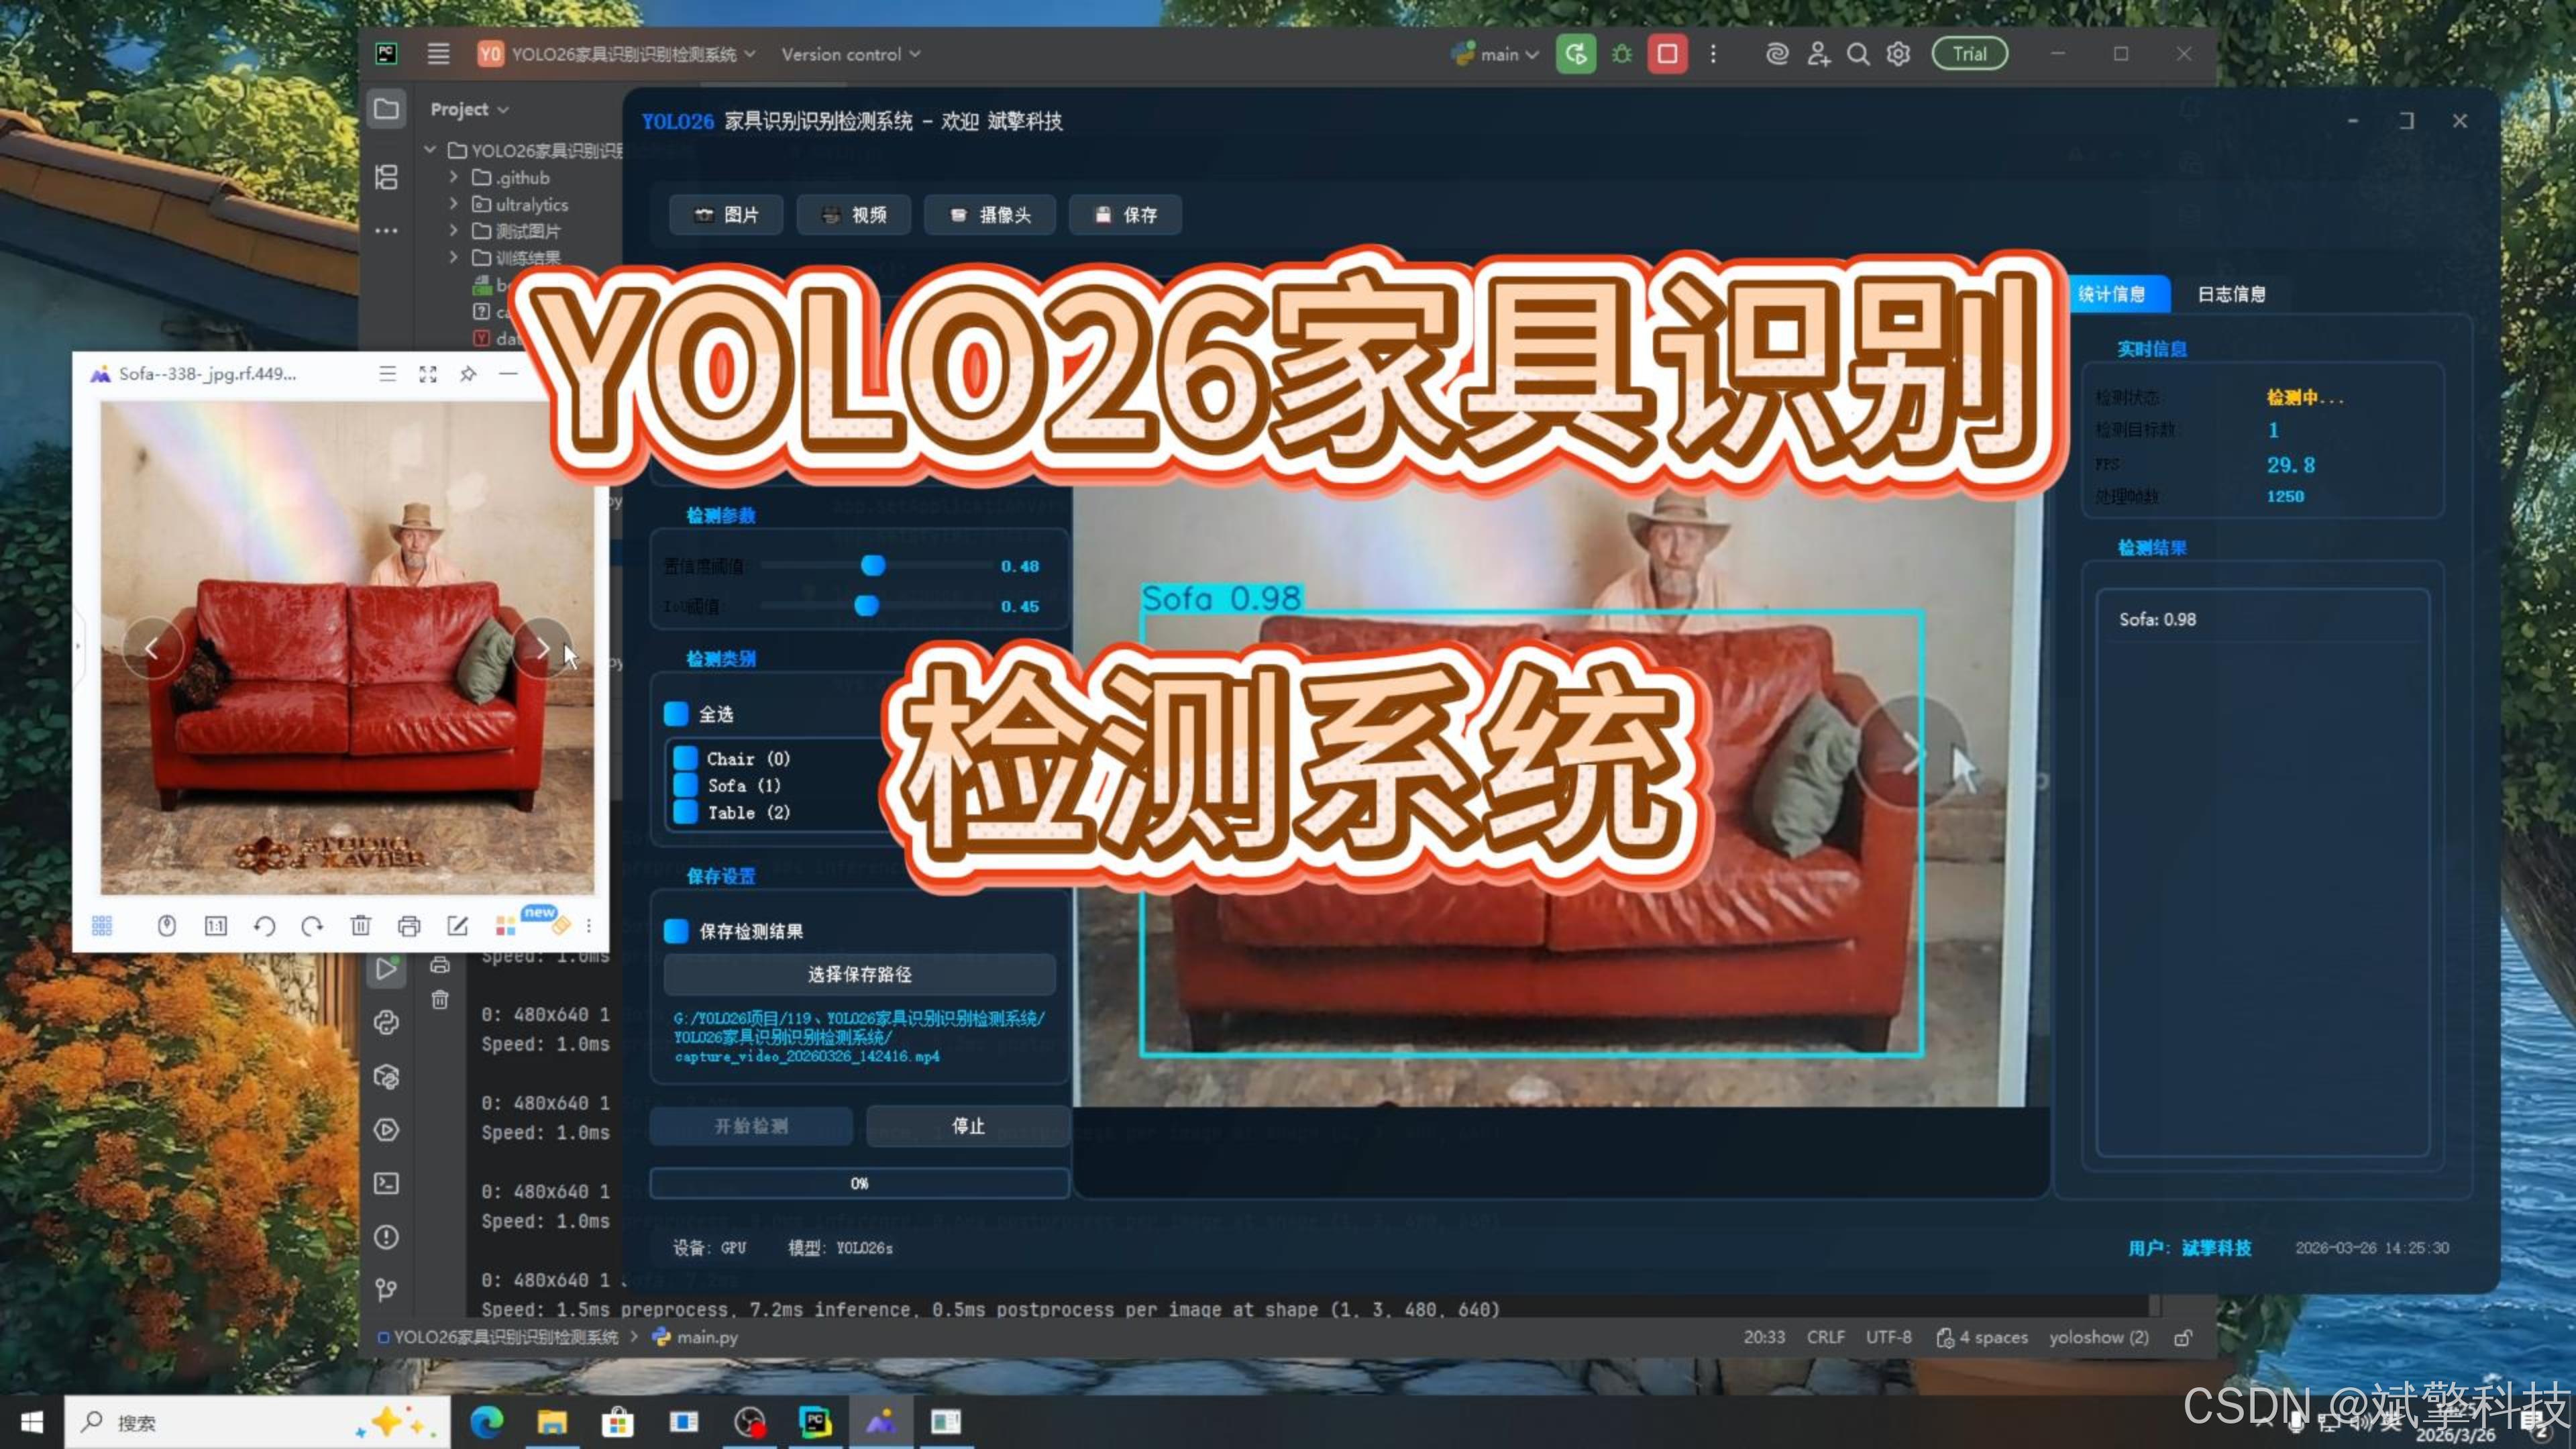Click the 选择保存路径 button
This screenshot has height=1449, width=2576.
(860, 974)
